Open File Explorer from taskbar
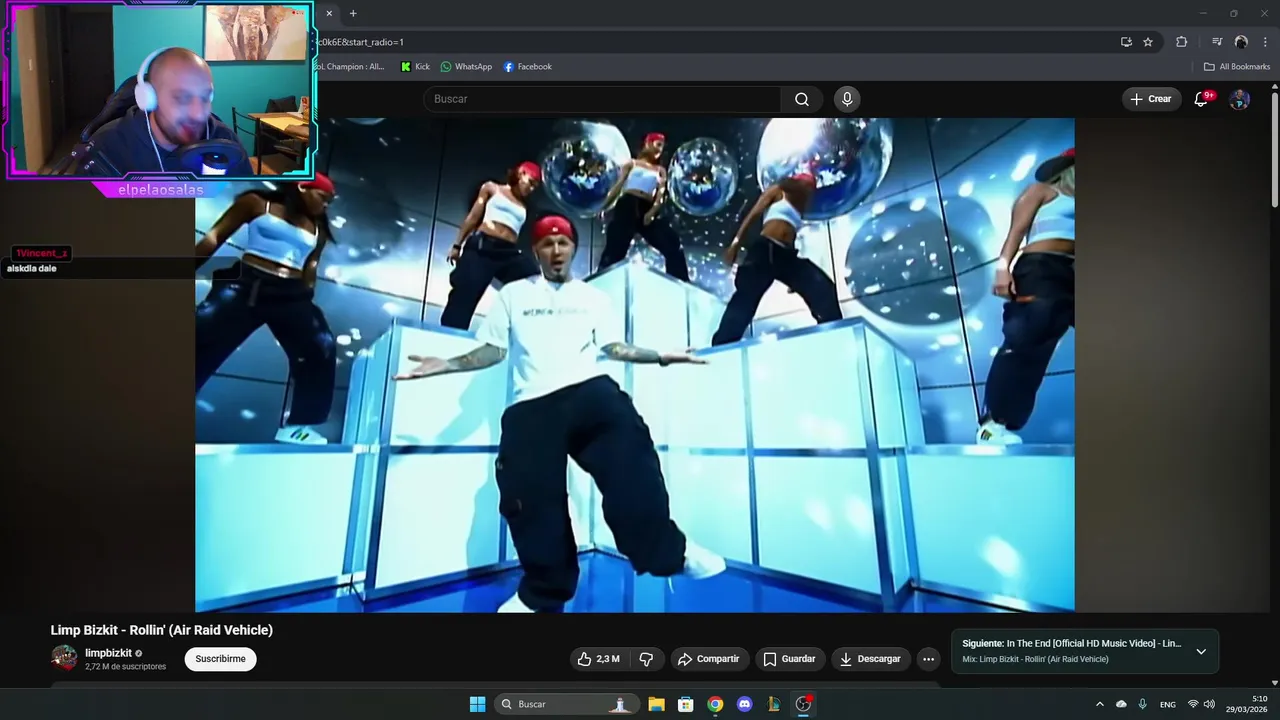Screen dimensions: 1280x720 pos(656,704)
